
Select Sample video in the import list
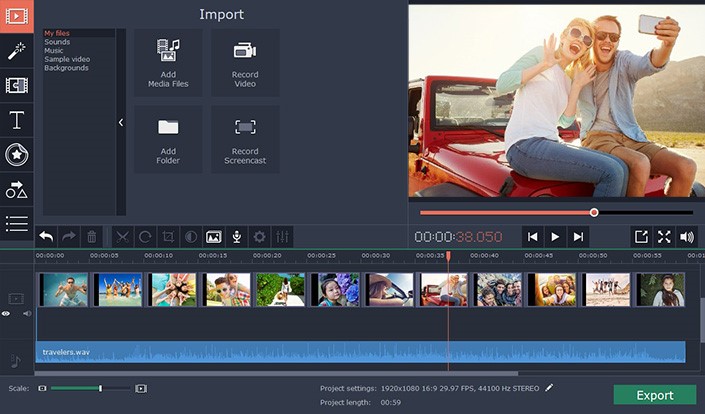pos(65,59)
